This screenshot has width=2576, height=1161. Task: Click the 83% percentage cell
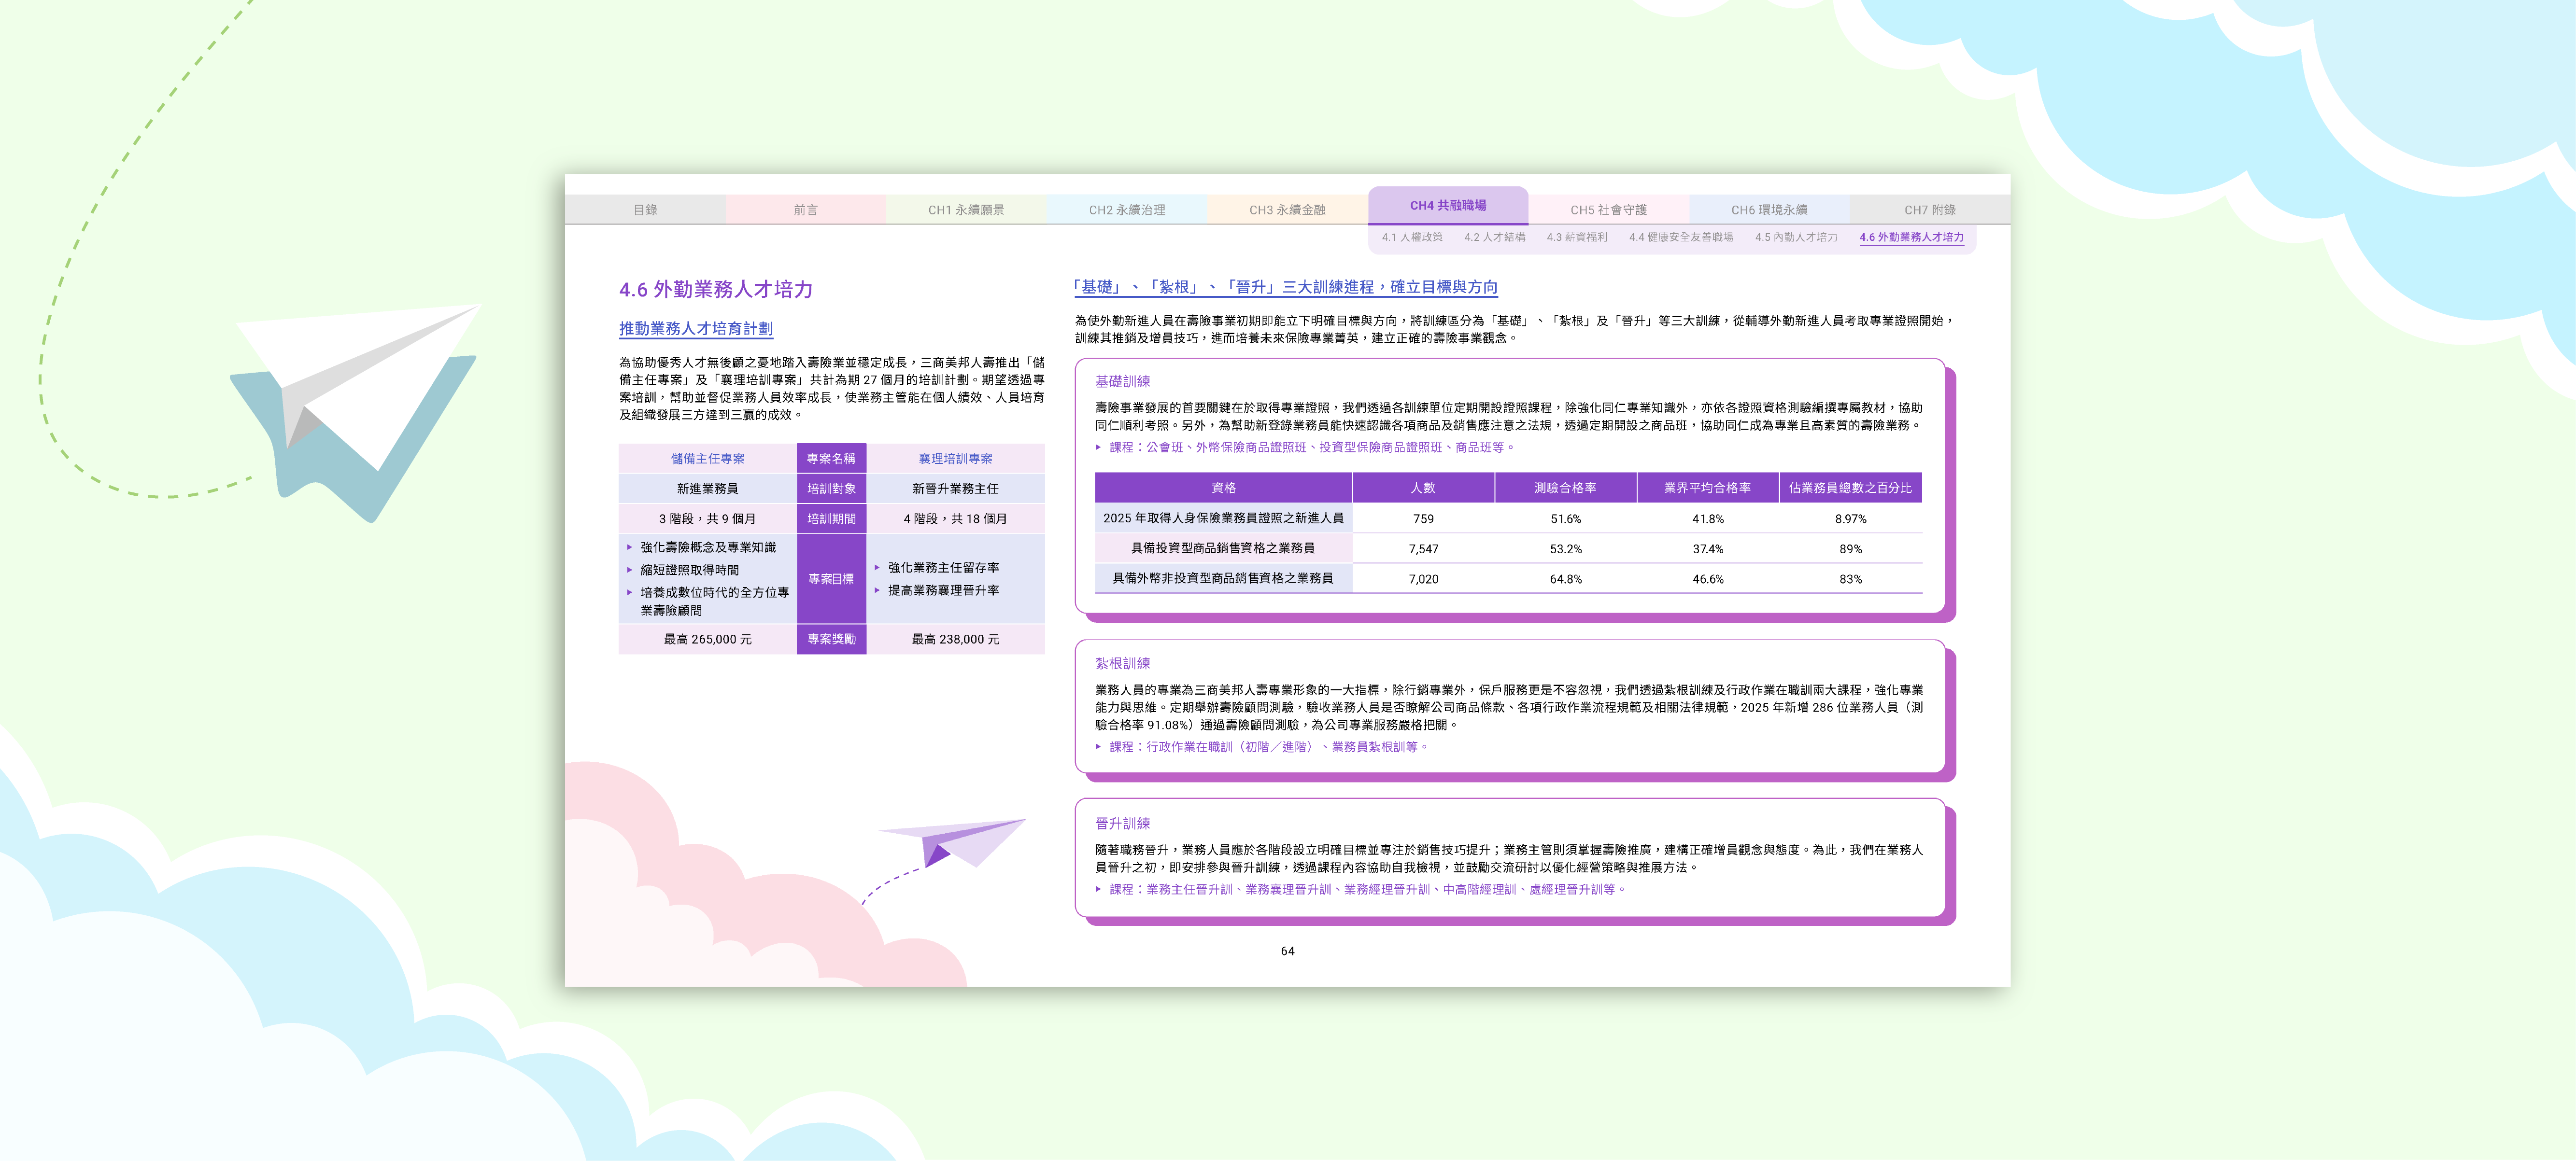1850,579
